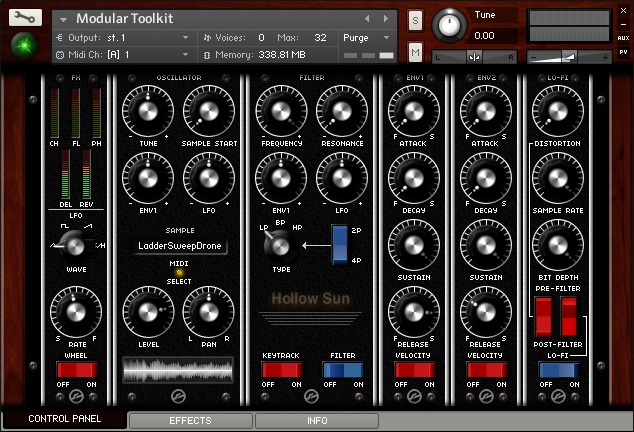Click the Solo S button
The height and width of the screenshot is (432, 634).
[x=415, y=21]
